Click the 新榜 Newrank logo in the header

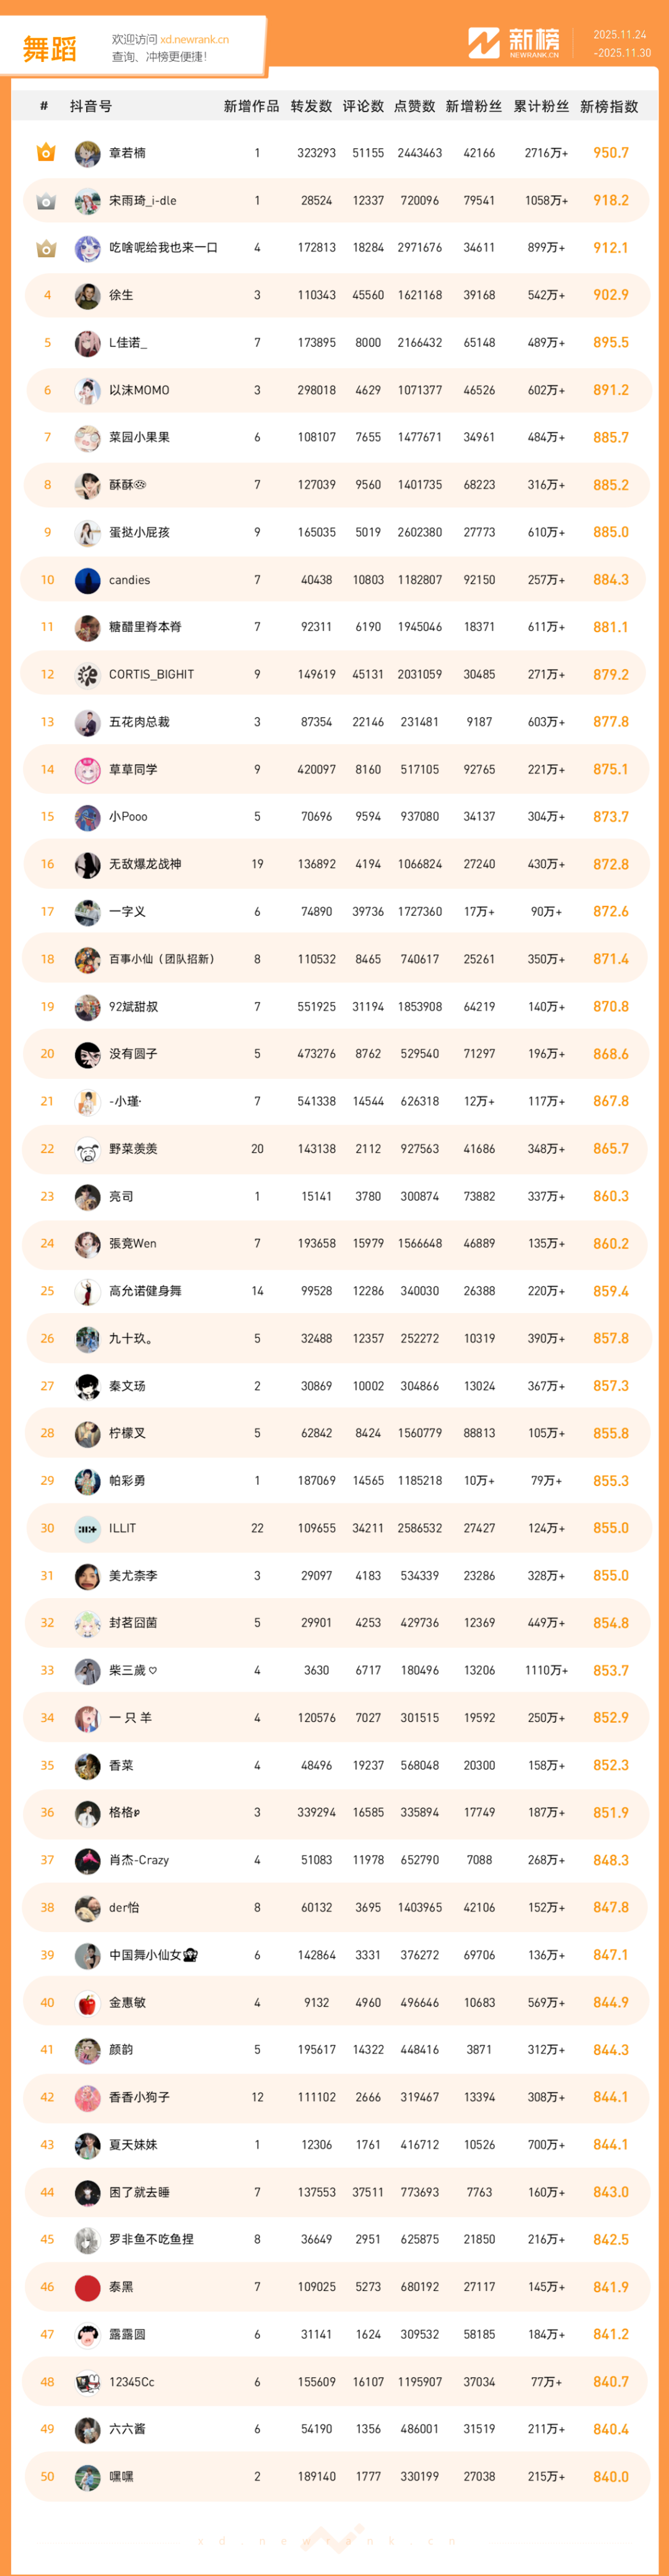(514, 43)
